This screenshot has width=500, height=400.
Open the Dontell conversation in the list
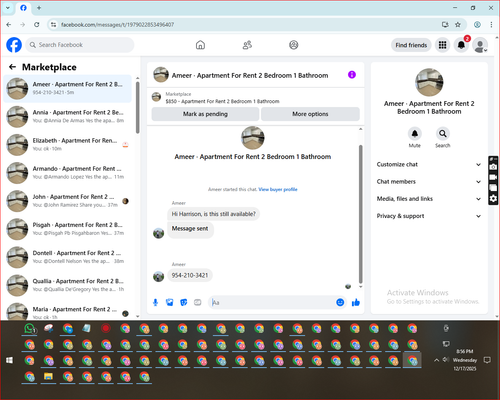click(x=67, y=257)
